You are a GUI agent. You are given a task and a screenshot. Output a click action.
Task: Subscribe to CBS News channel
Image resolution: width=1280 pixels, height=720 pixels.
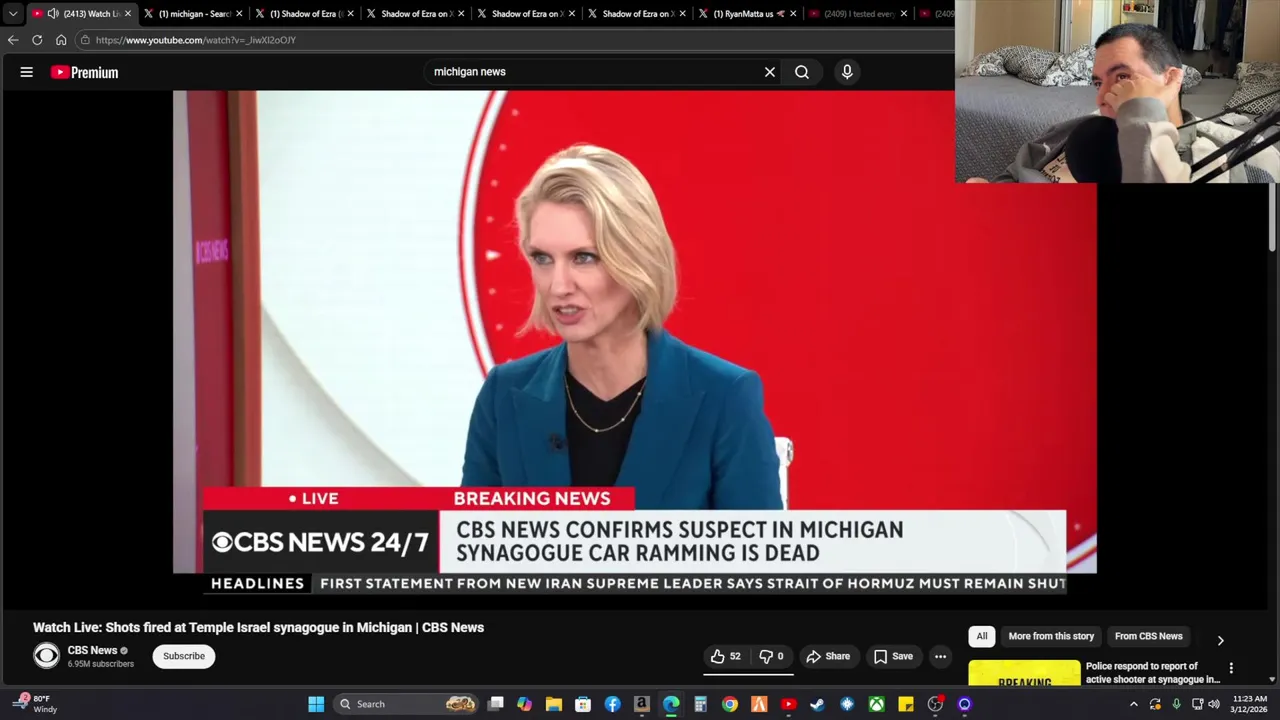tap(184, 656)
